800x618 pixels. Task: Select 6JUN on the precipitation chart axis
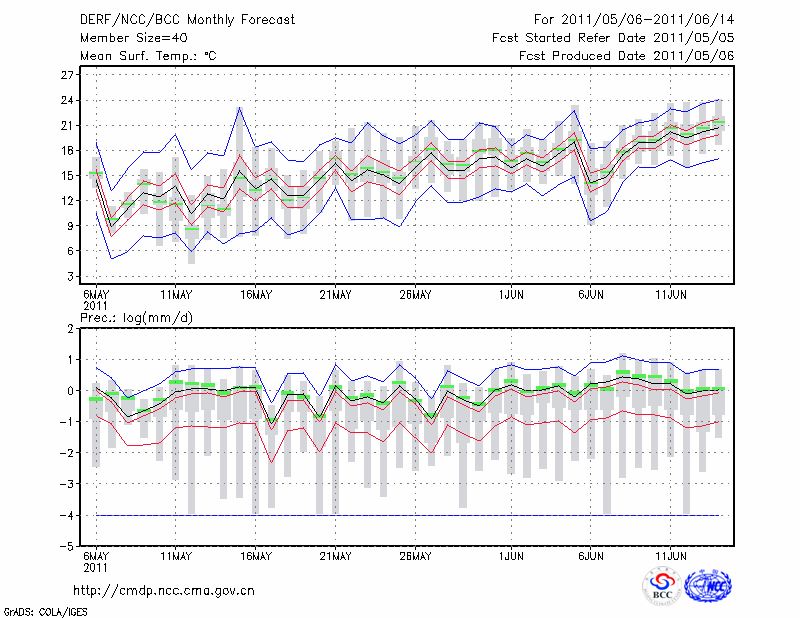coord(591,555)
